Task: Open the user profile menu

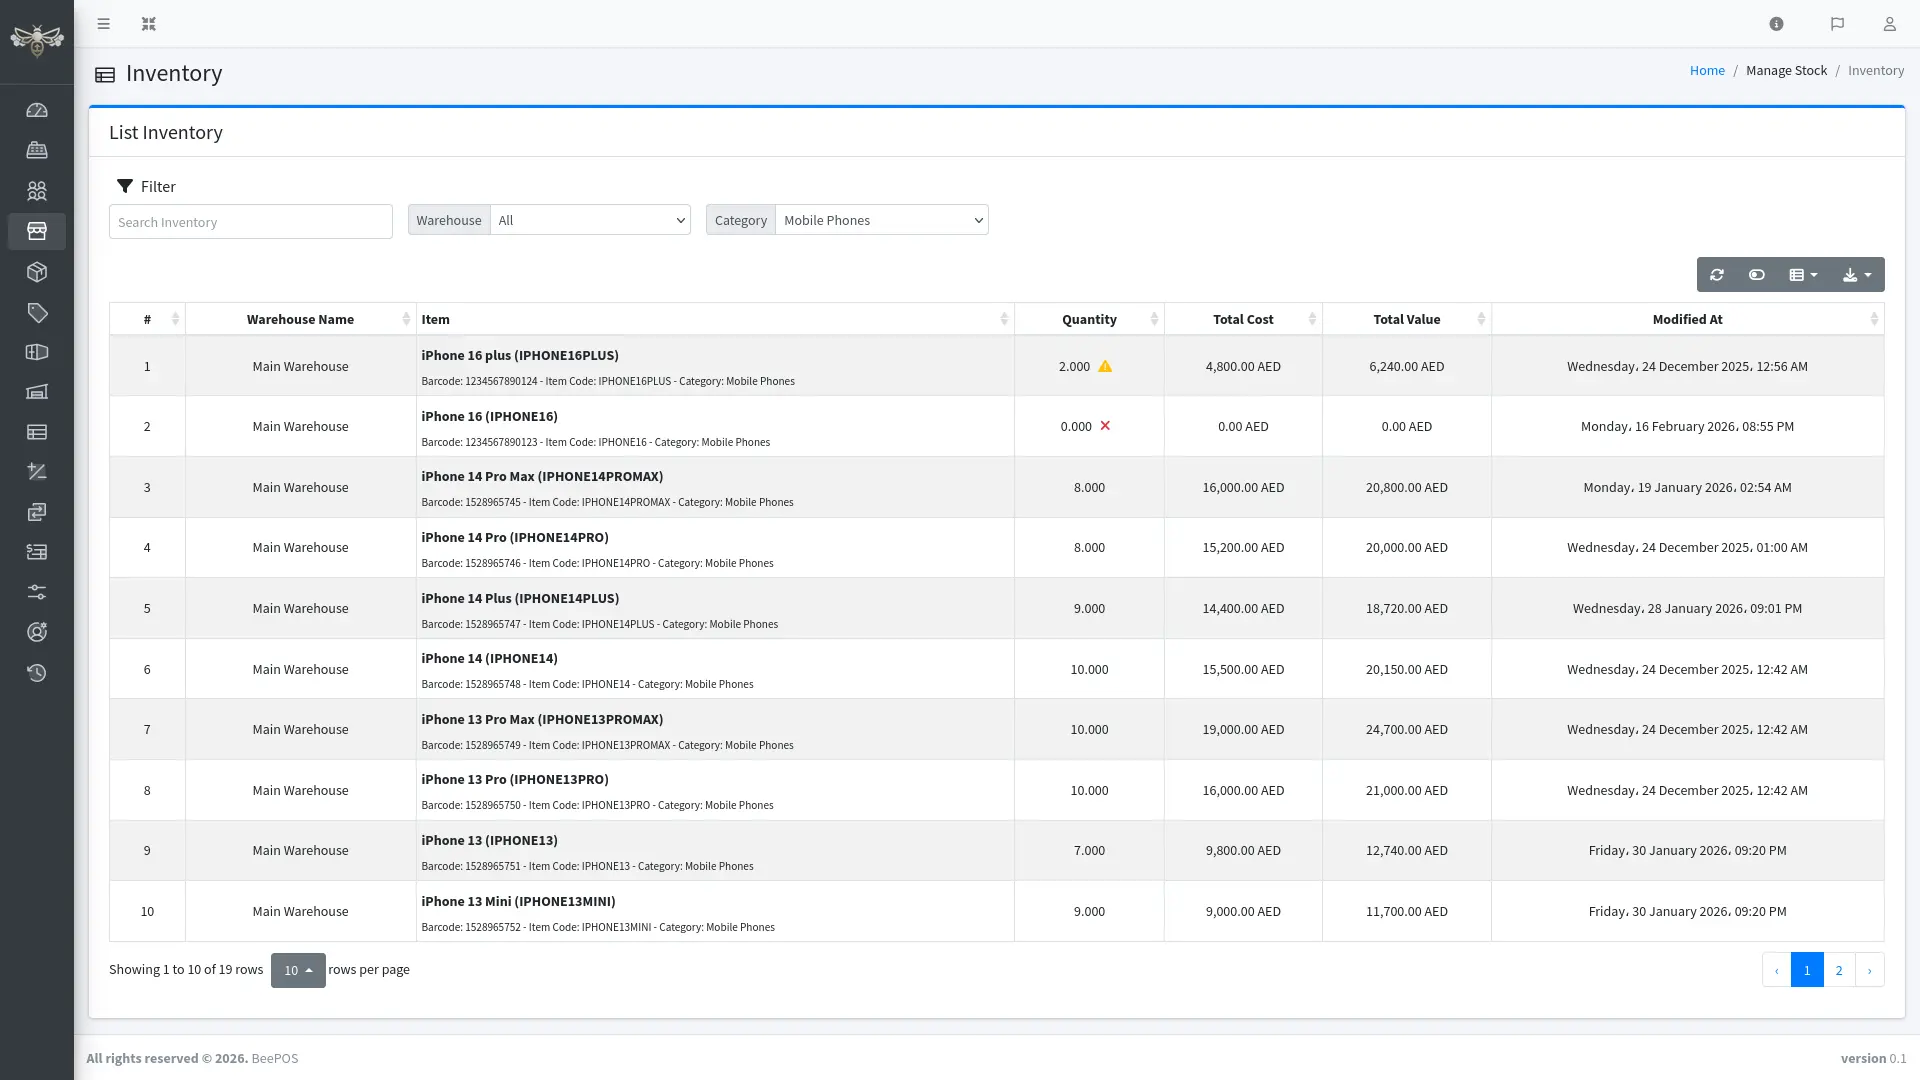Action: [x=1890, y=23]
